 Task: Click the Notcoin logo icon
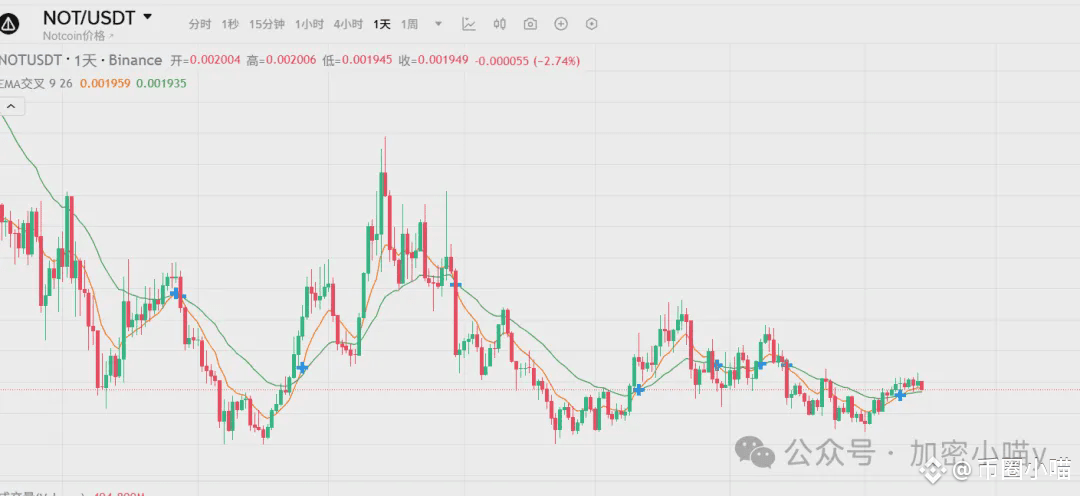coord(9,24)
